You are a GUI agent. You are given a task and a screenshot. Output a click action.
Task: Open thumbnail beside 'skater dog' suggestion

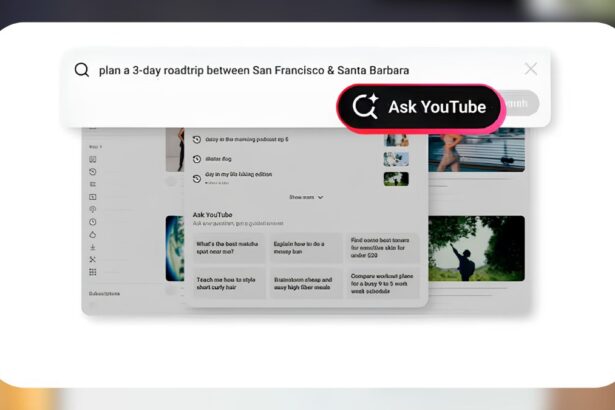pos(396,159)
